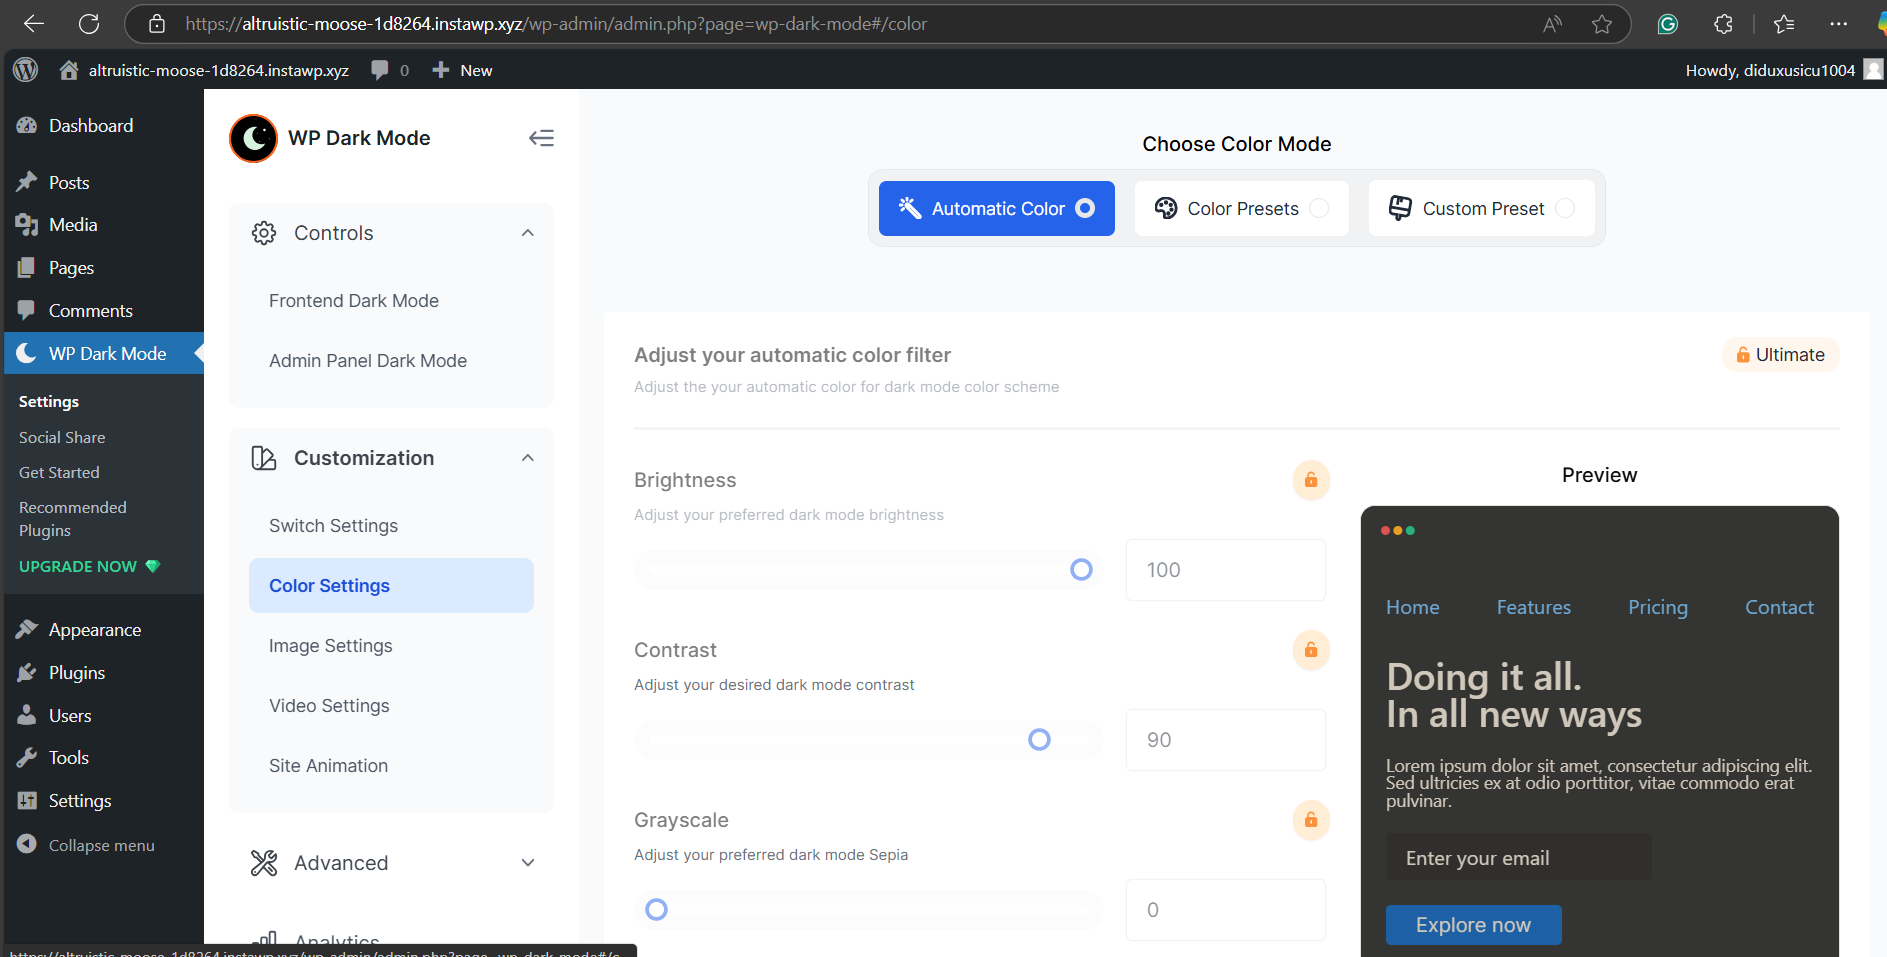Viewport: 1887px width, 957px height.
Task: Click the Dashboard gauge icon
Action: 27,126
